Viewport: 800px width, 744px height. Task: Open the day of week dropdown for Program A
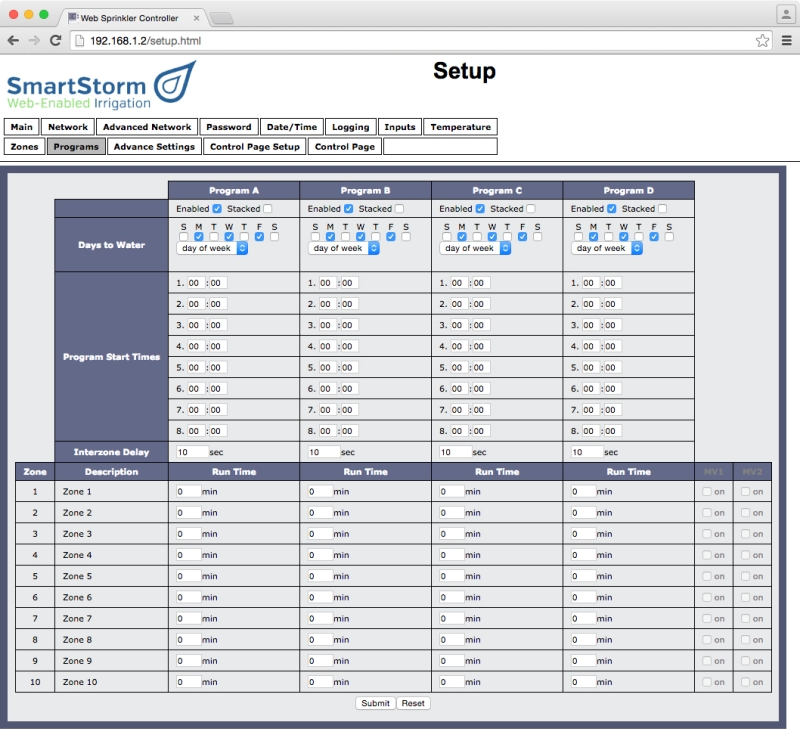212,249
